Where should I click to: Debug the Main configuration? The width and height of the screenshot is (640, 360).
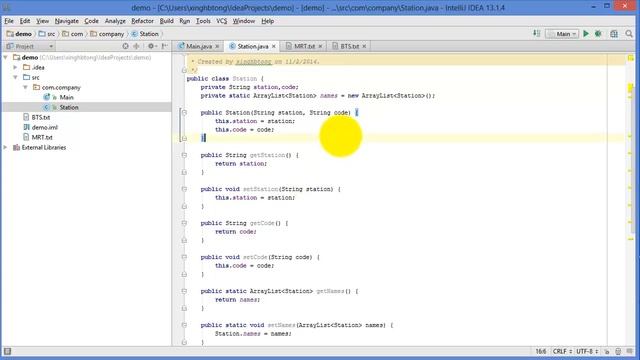(x=598, y=34)
